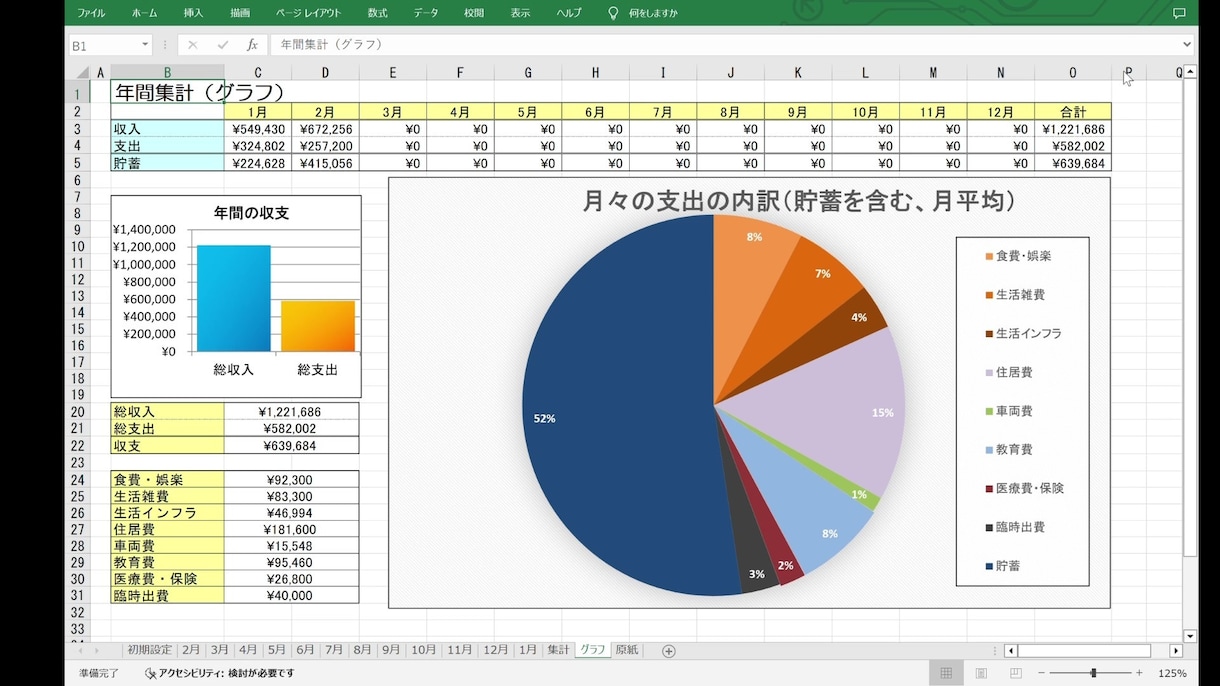The image size is (1220, 686).
Task: Open zoom dialog via 125% label
Action: (x=1172, y=674)
